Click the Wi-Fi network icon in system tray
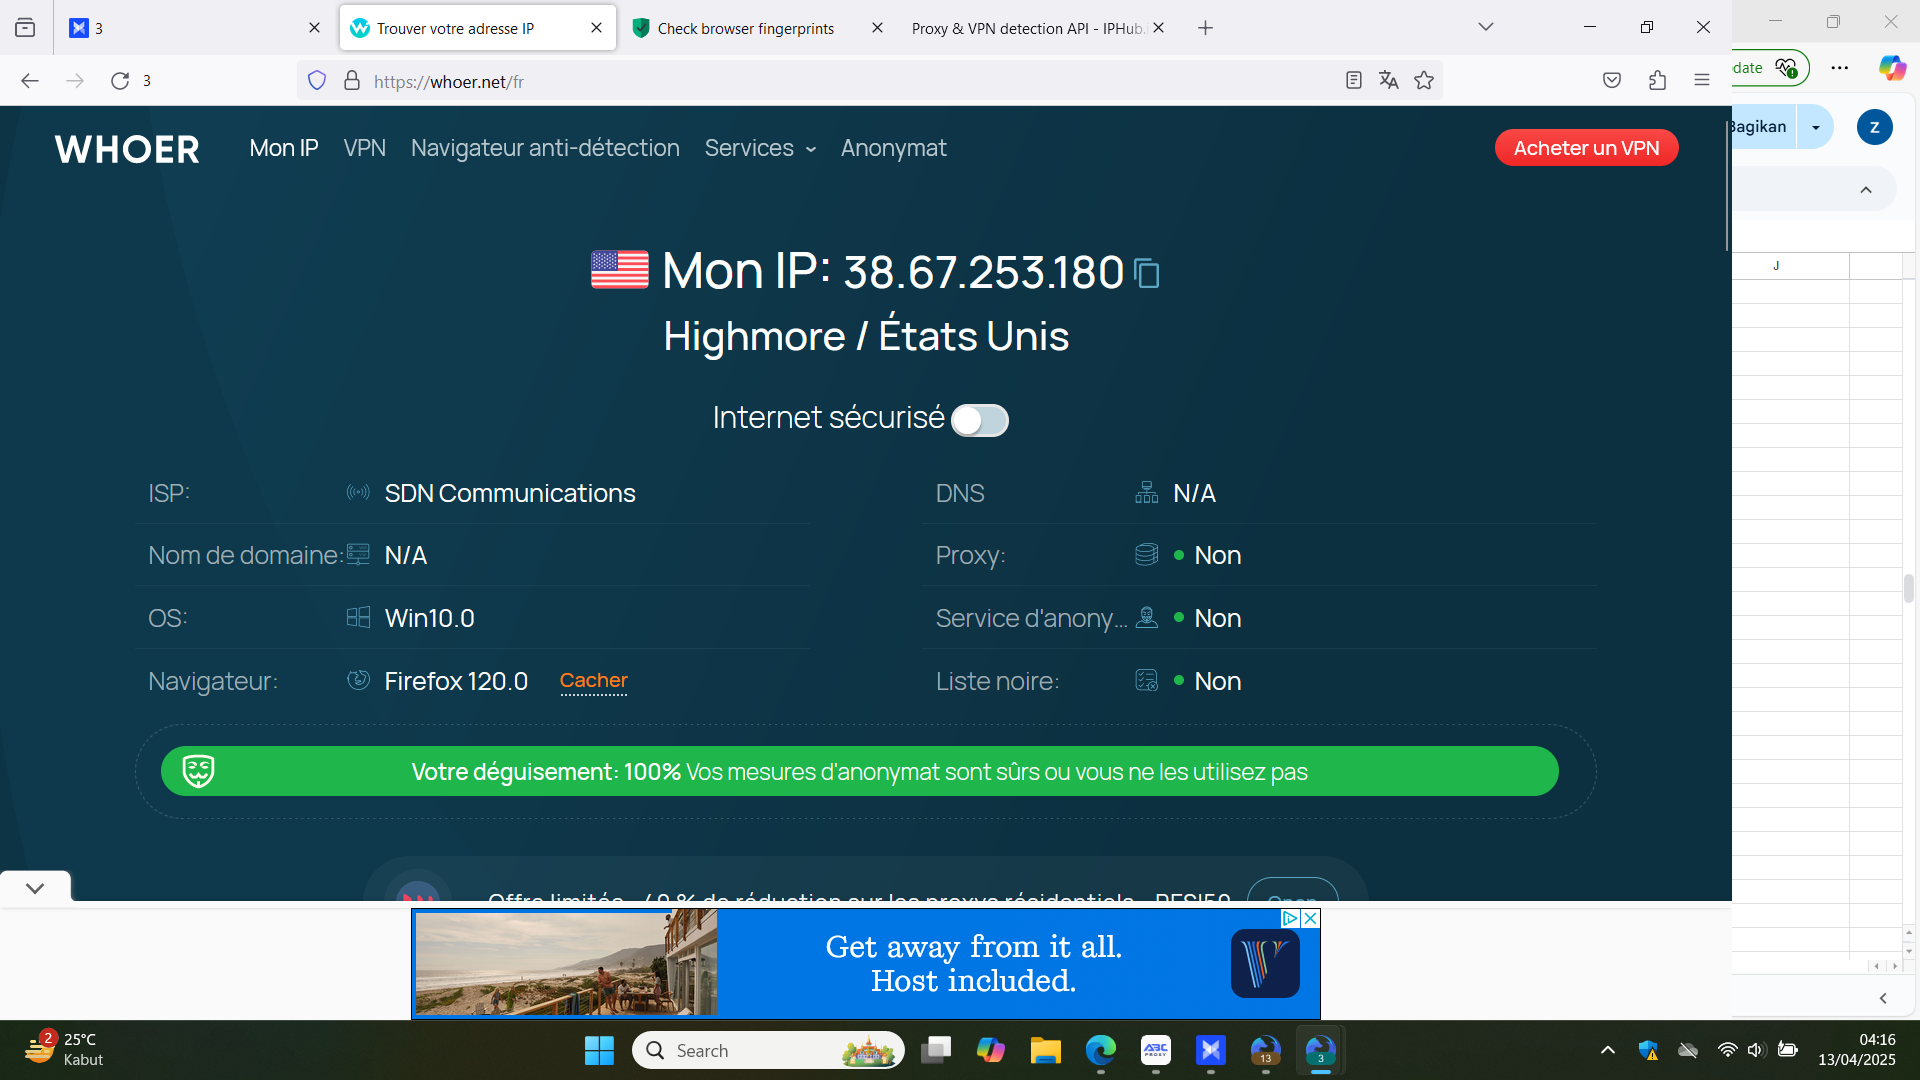 tap(1727, 1050)
